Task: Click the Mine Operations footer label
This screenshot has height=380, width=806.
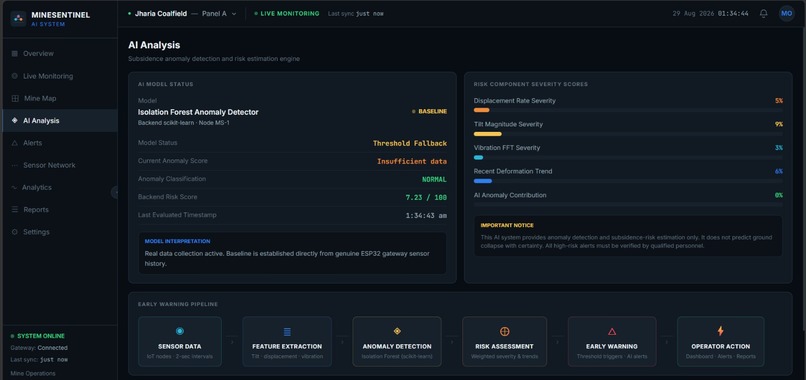Action: coord(33,373)
